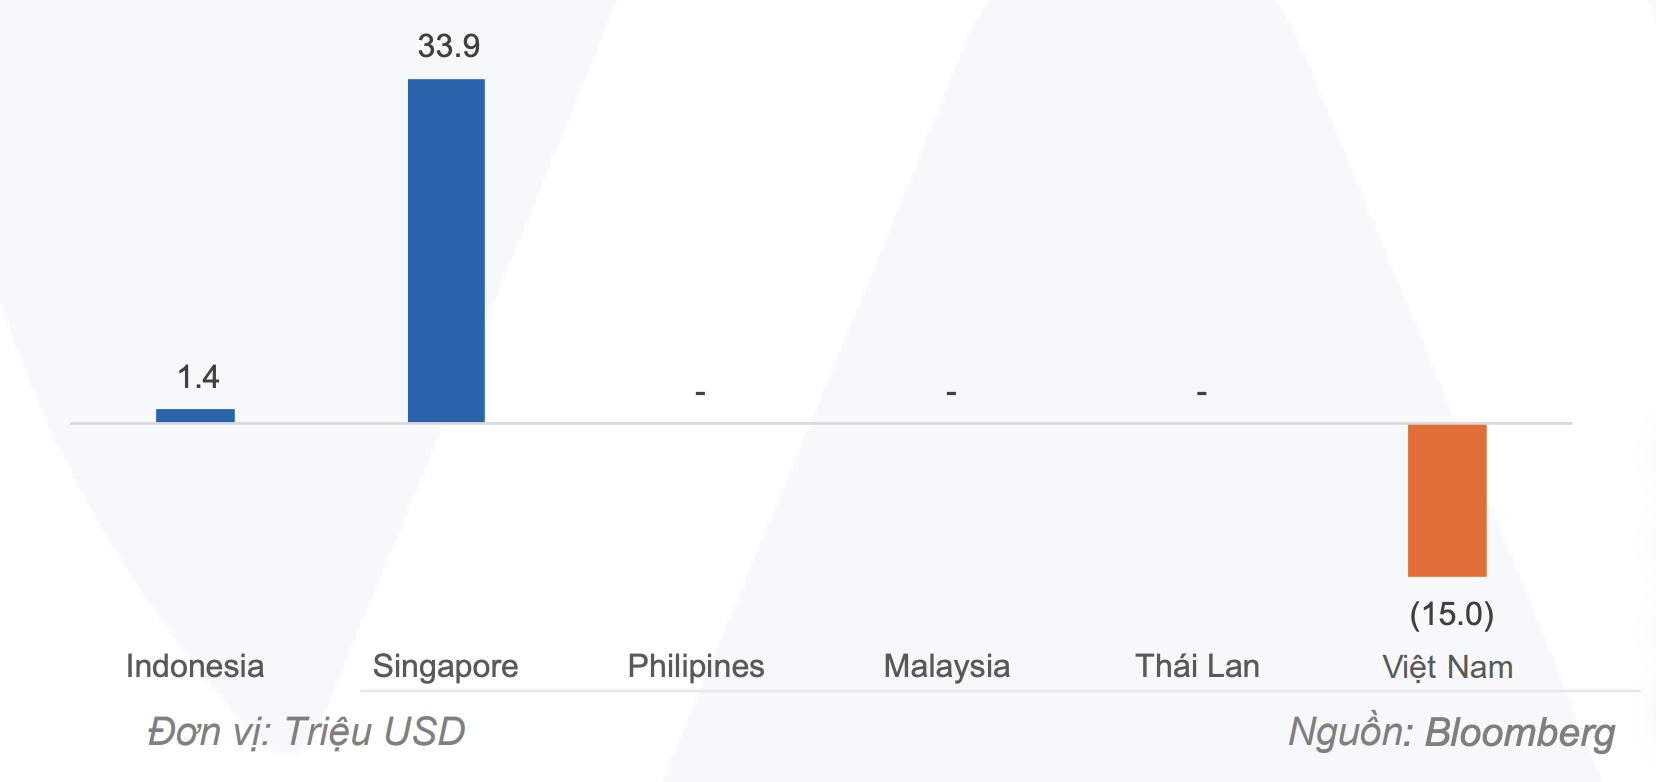Viewport: 1656px width, 782px height.
Task: Click the word Bloomberg in the source note
Action: (x=1519, y=732)
